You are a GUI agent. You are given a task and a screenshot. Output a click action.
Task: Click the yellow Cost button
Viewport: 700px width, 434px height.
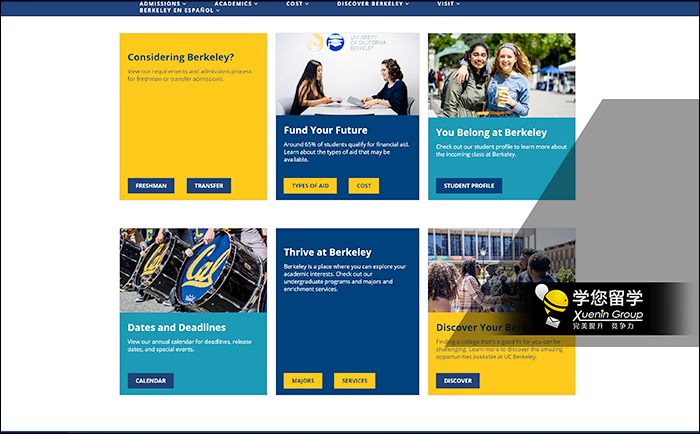[363, 186]
